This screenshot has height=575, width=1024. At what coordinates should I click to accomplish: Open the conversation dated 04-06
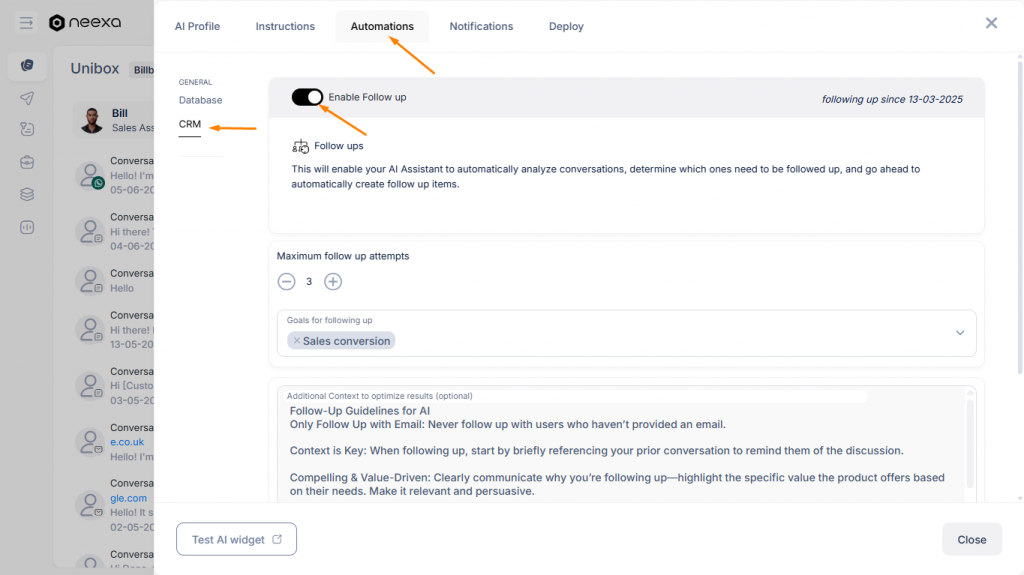pyautogui.click(x=114, y=231)
